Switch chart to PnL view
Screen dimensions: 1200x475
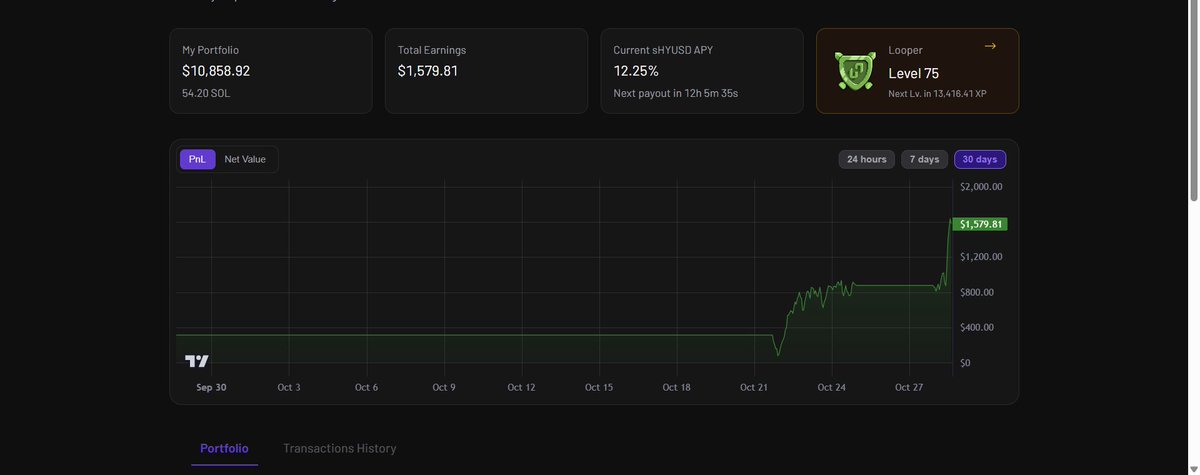click(x=197, y=159)
